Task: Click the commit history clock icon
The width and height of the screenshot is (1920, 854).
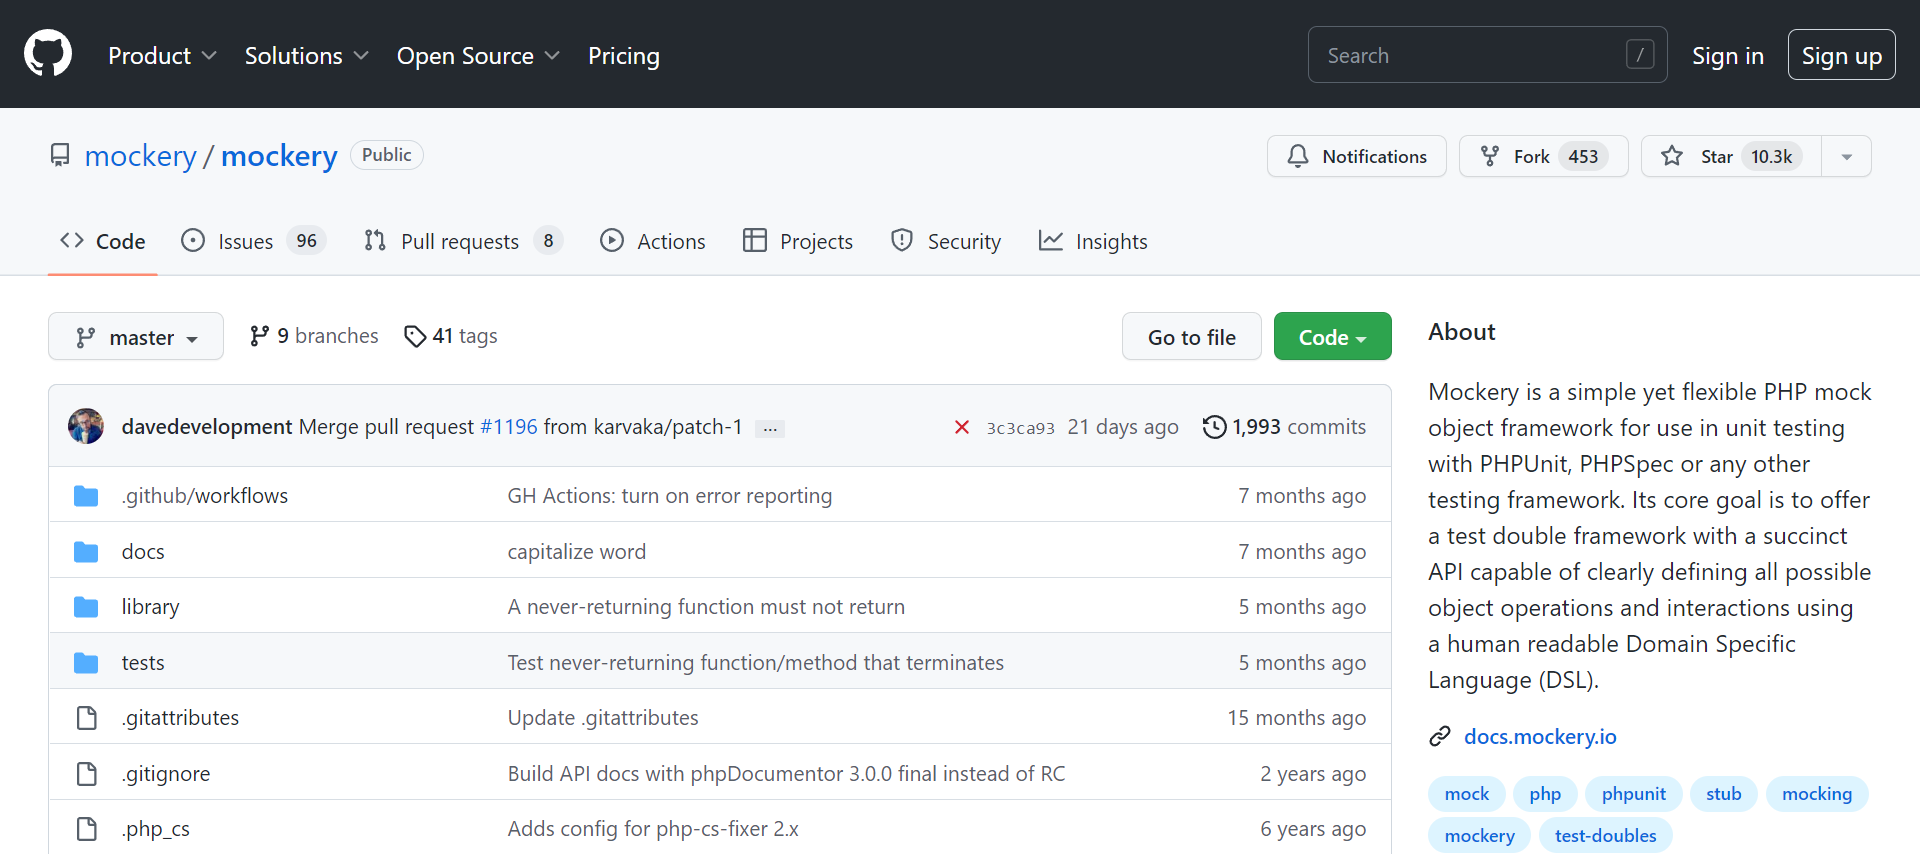Action: (1214, 427)
